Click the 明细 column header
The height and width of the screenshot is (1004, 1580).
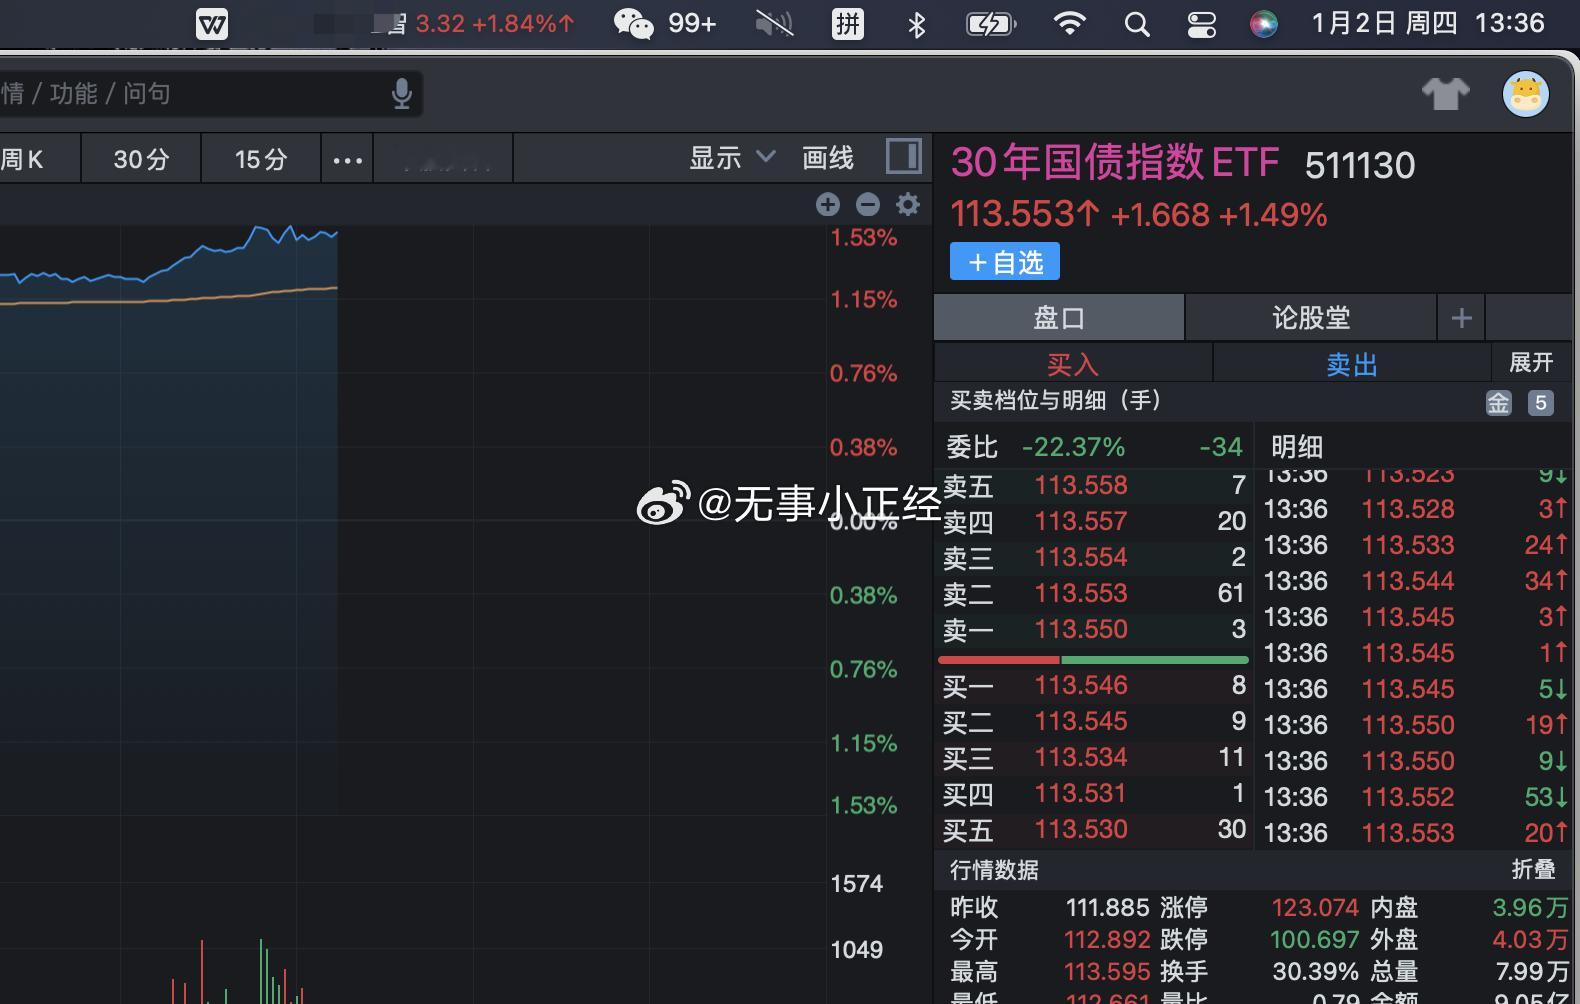click(1297, 446)
